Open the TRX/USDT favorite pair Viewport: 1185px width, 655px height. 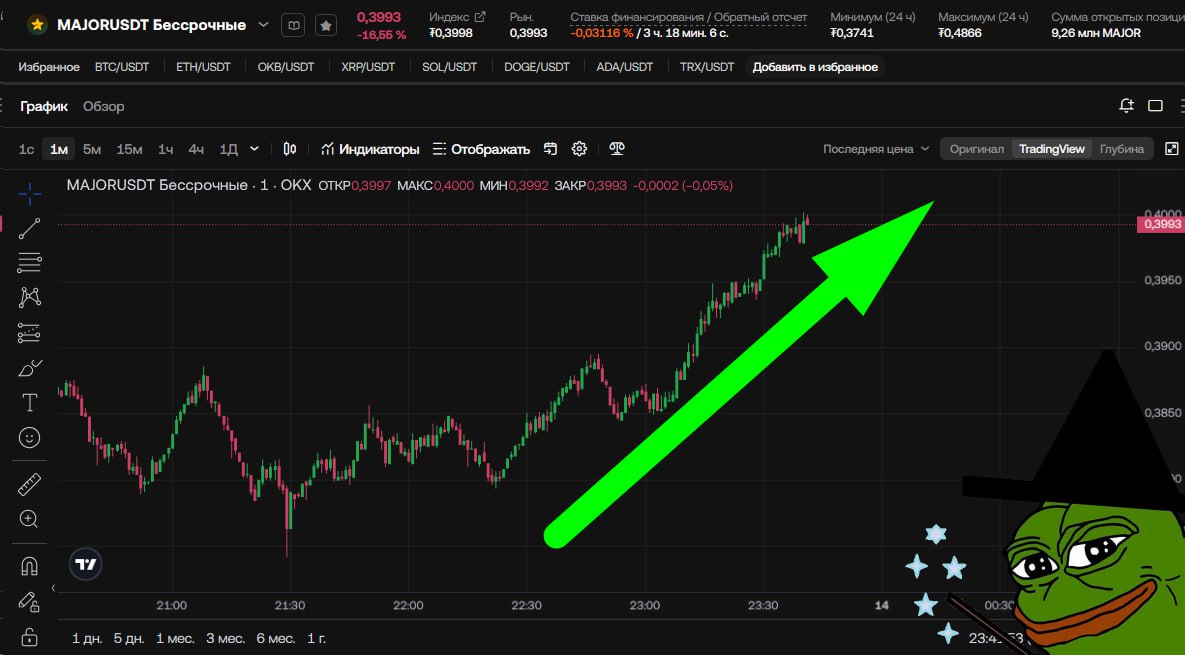707,66
